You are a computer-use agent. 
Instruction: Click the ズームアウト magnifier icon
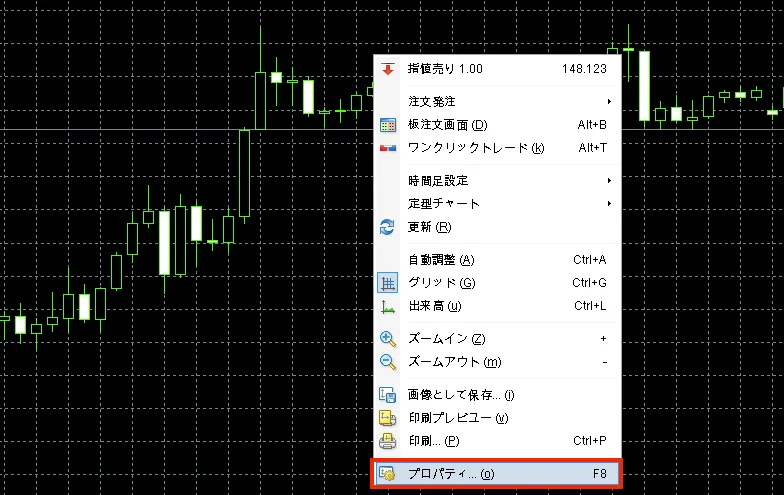point(388,362)
